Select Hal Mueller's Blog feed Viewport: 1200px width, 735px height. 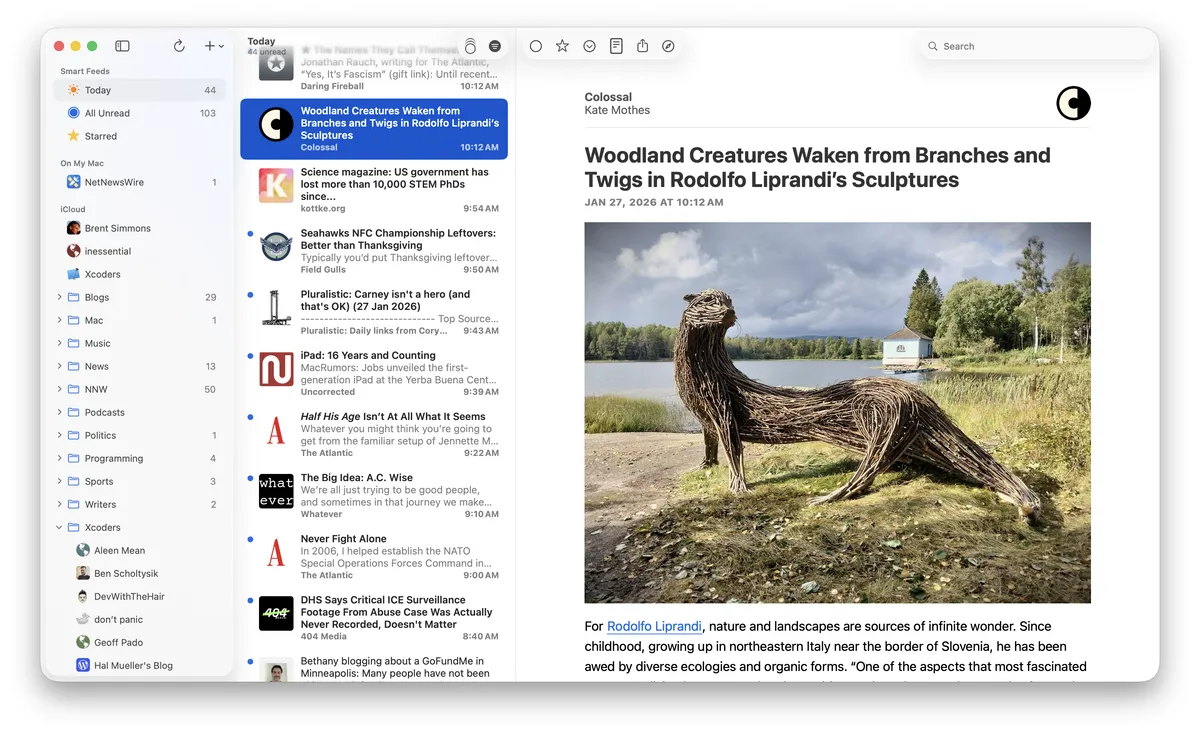coord(140,665)
